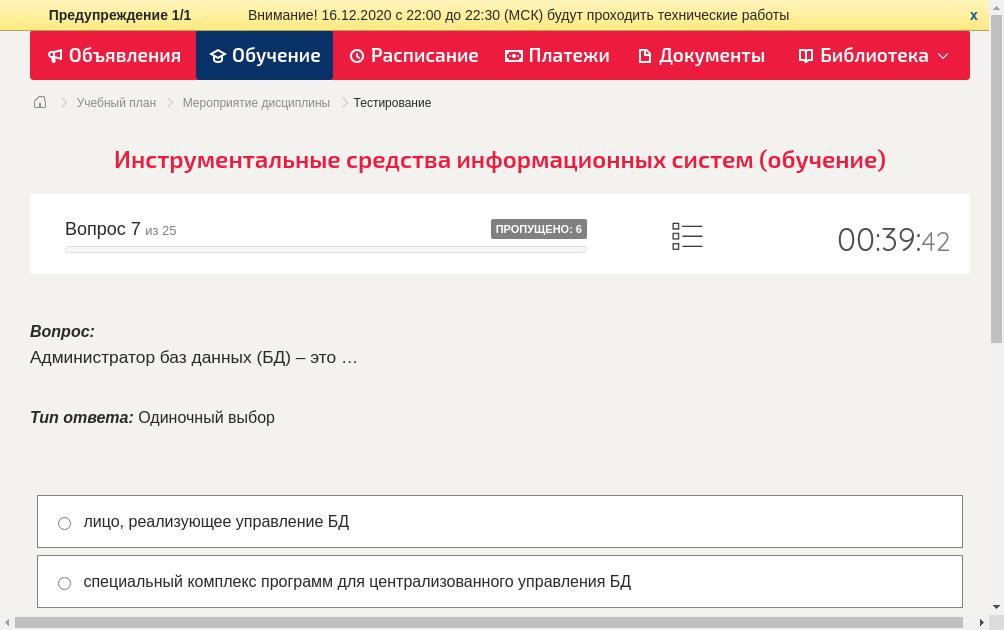Choose the answer about специальный комплекс программ

(64, 582)
